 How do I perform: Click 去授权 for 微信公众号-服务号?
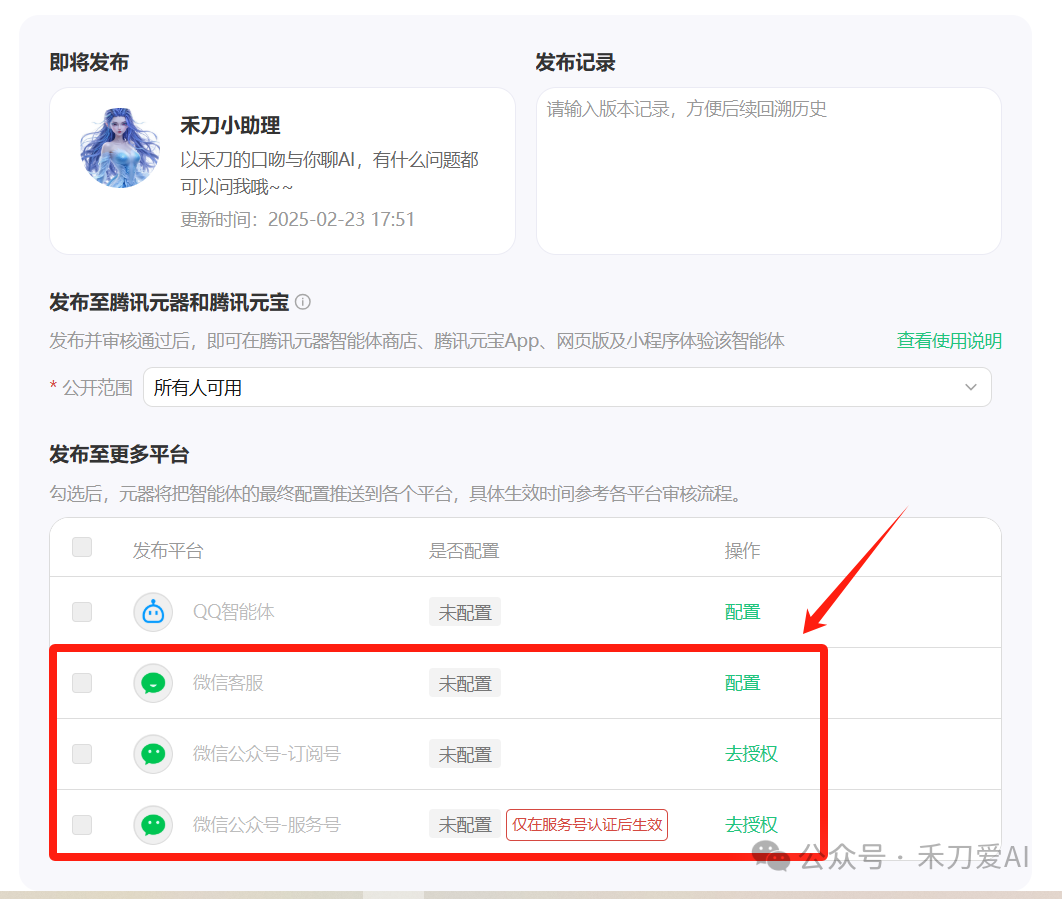751,824
